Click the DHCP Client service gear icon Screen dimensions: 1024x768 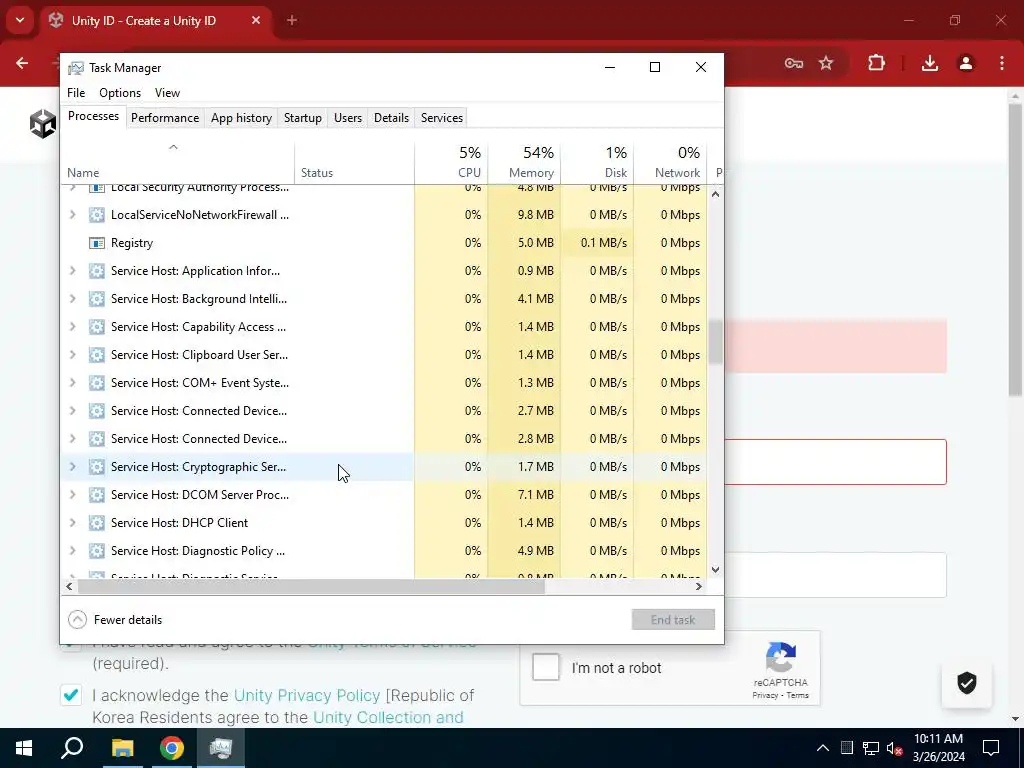pyautogui.click(x=97, y=523)
